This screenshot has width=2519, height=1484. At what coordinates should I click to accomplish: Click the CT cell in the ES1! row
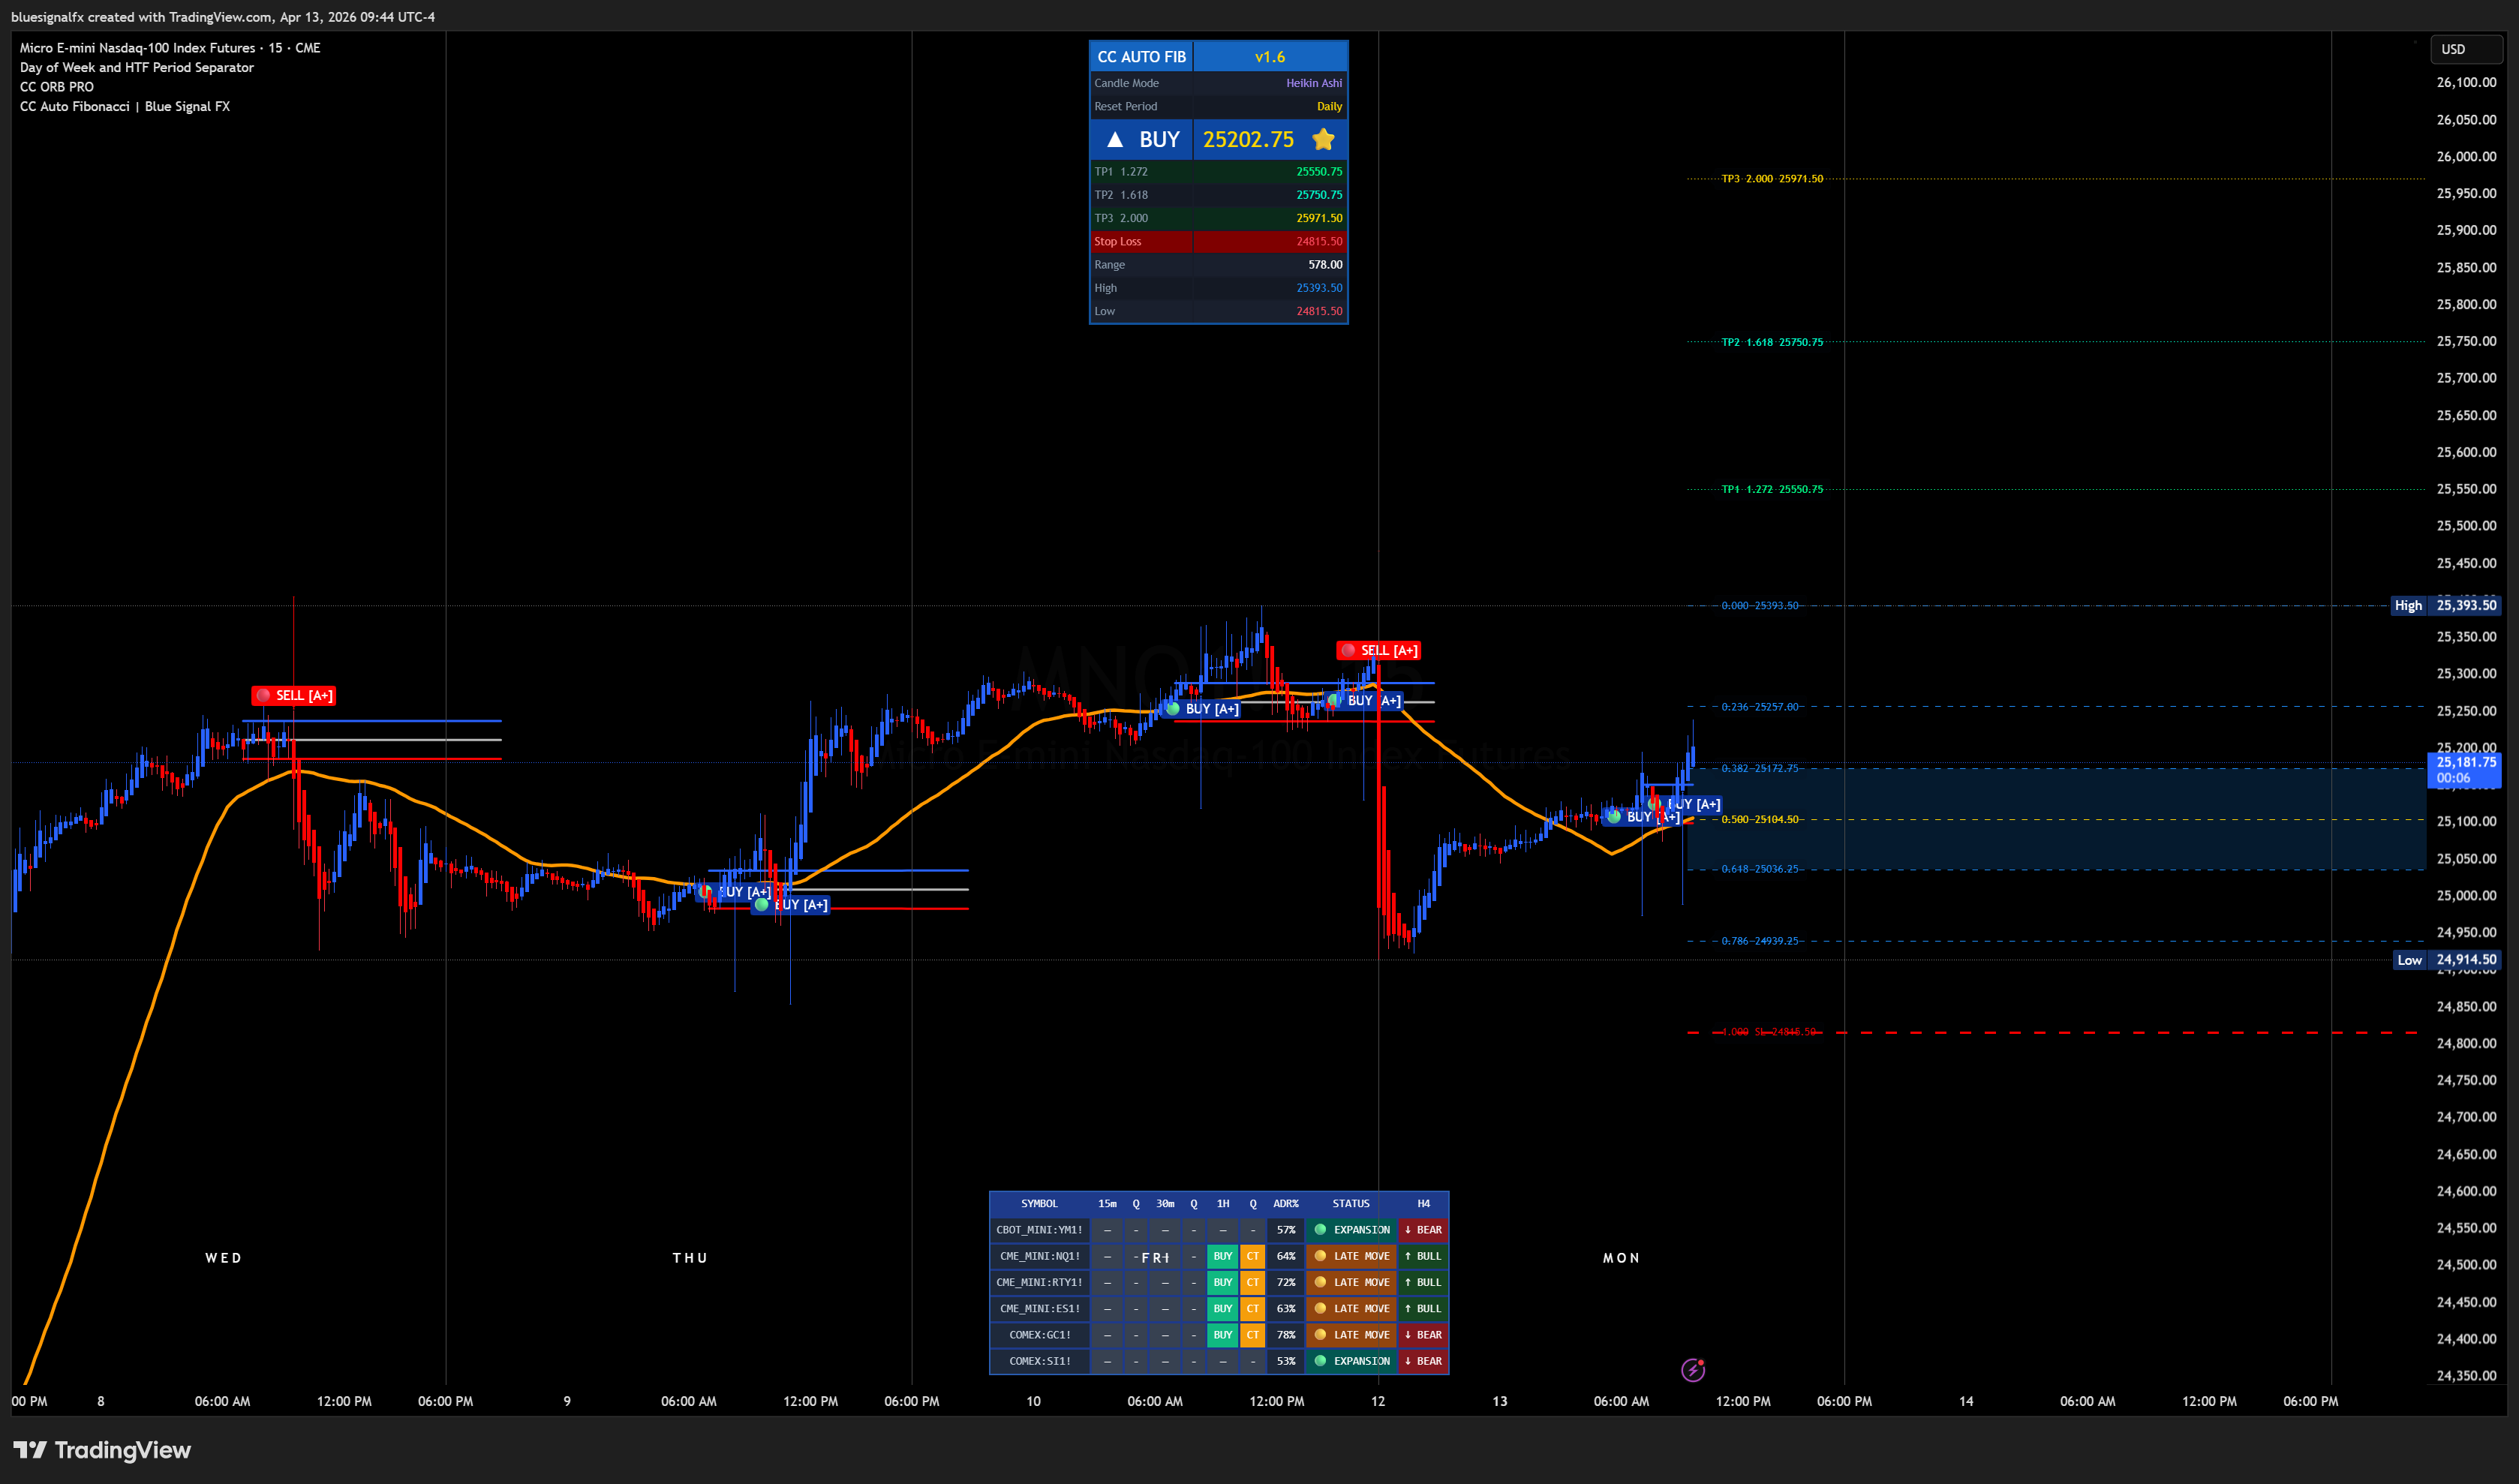tap(1253, 1309)
